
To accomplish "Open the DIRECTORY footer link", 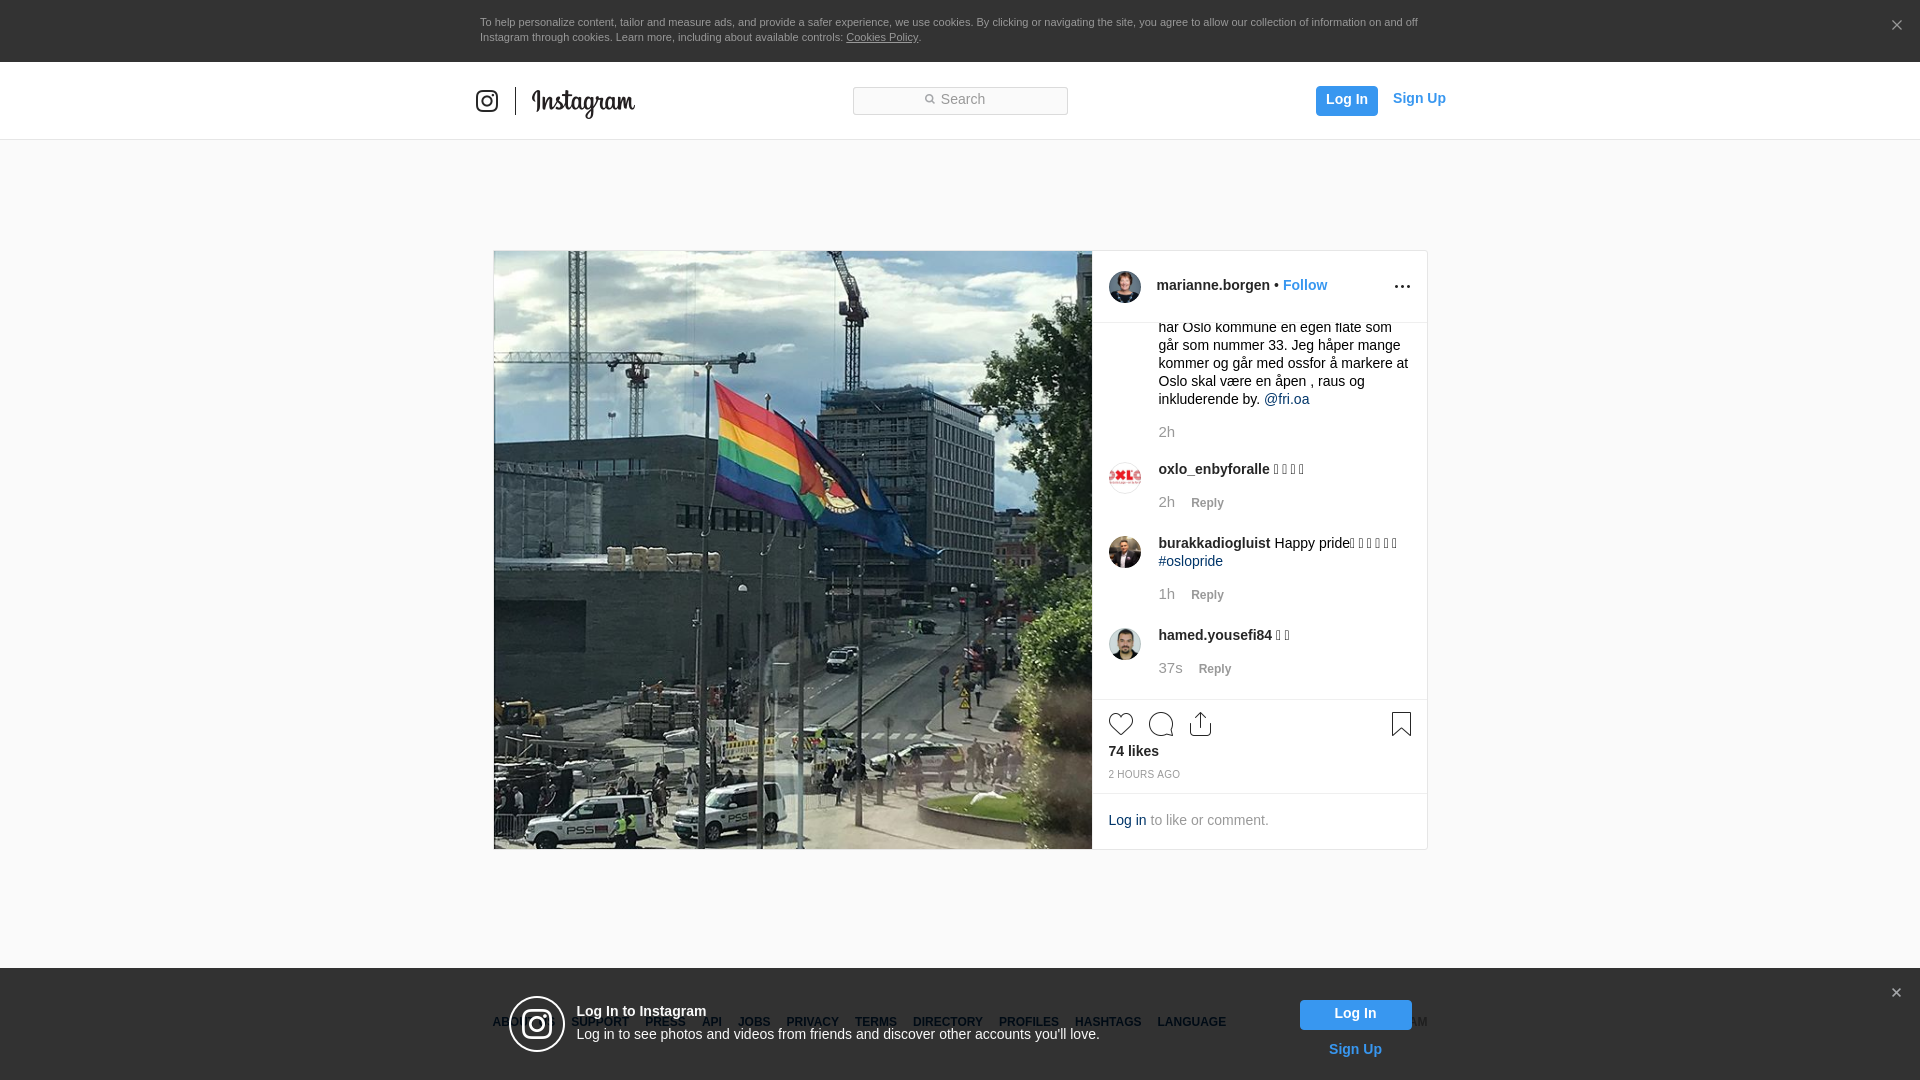I will (947, 1022).
